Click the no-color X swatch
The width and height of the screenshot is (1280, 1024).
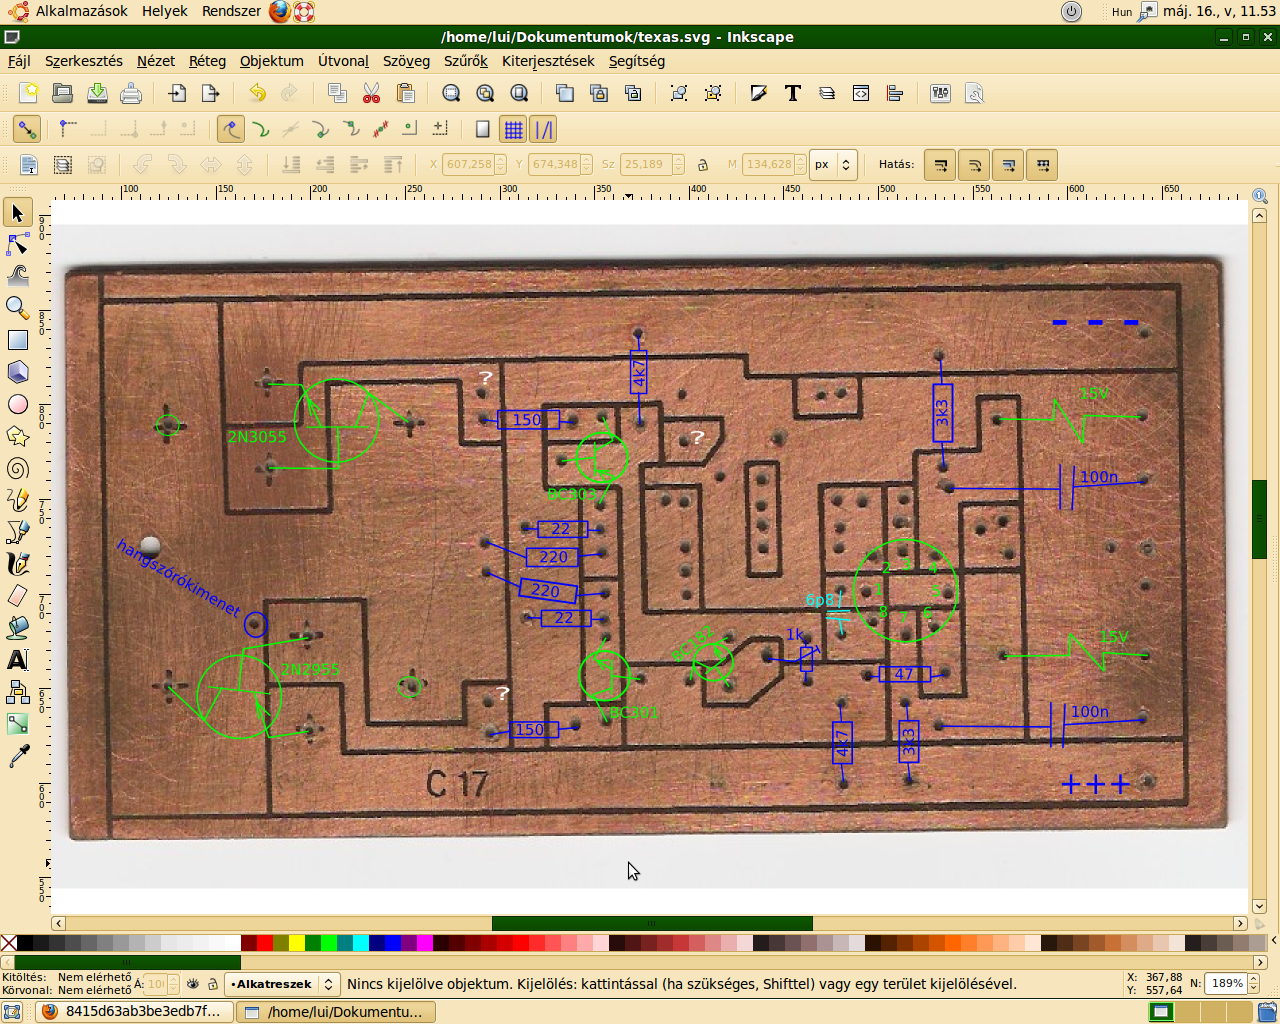click(x=9, y=943)
